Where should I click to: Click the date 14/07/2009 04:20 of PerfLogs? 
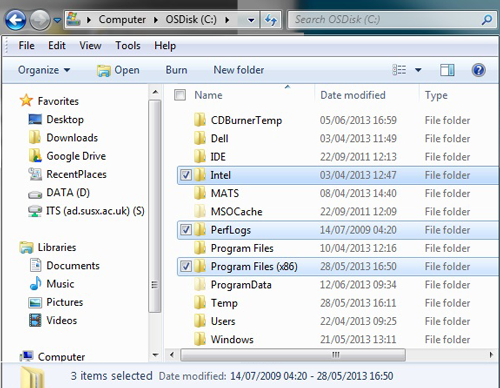(358, 230)
